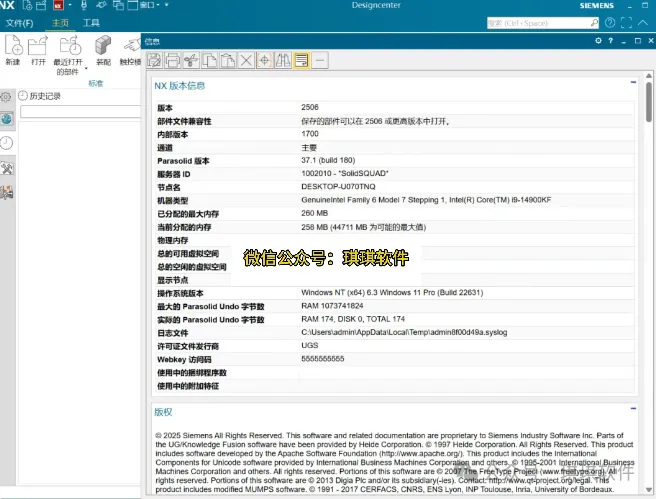
Task: Click the 最近打开的部件 ribbon button
Action: coord(68,54)
